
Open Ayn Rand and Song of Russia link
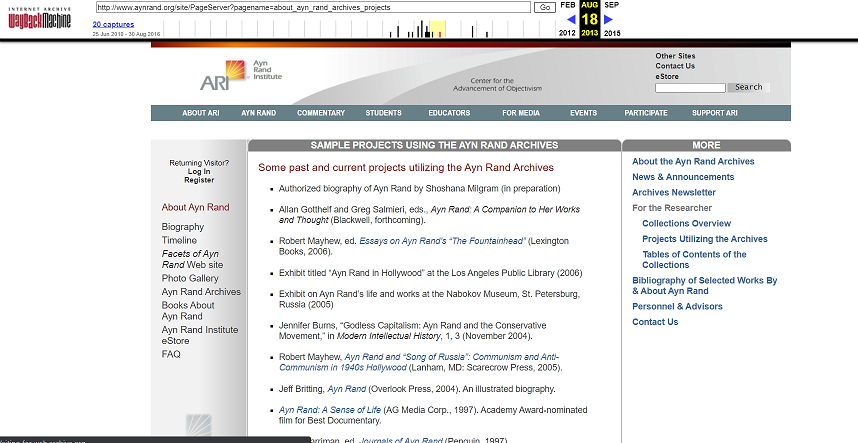pos(419,362)
